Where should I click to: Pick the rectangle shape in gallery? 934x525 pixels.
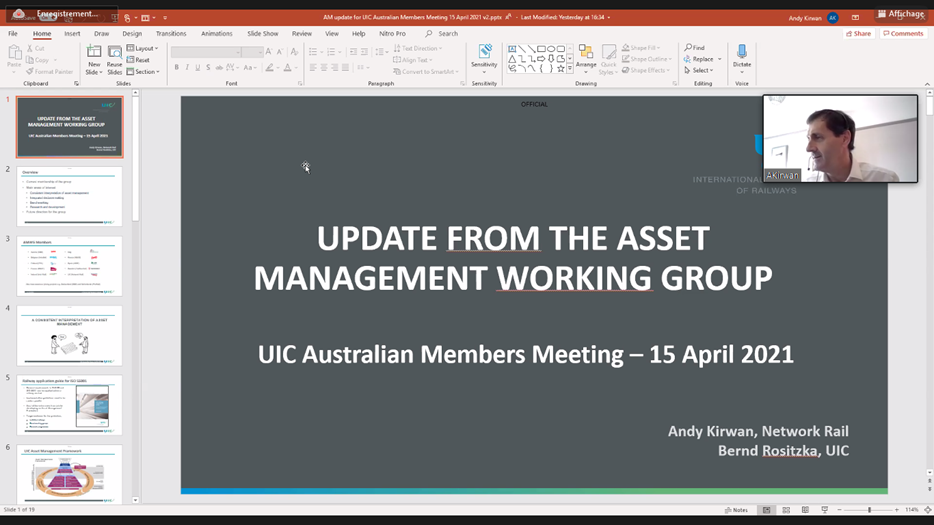pos(541,49)
